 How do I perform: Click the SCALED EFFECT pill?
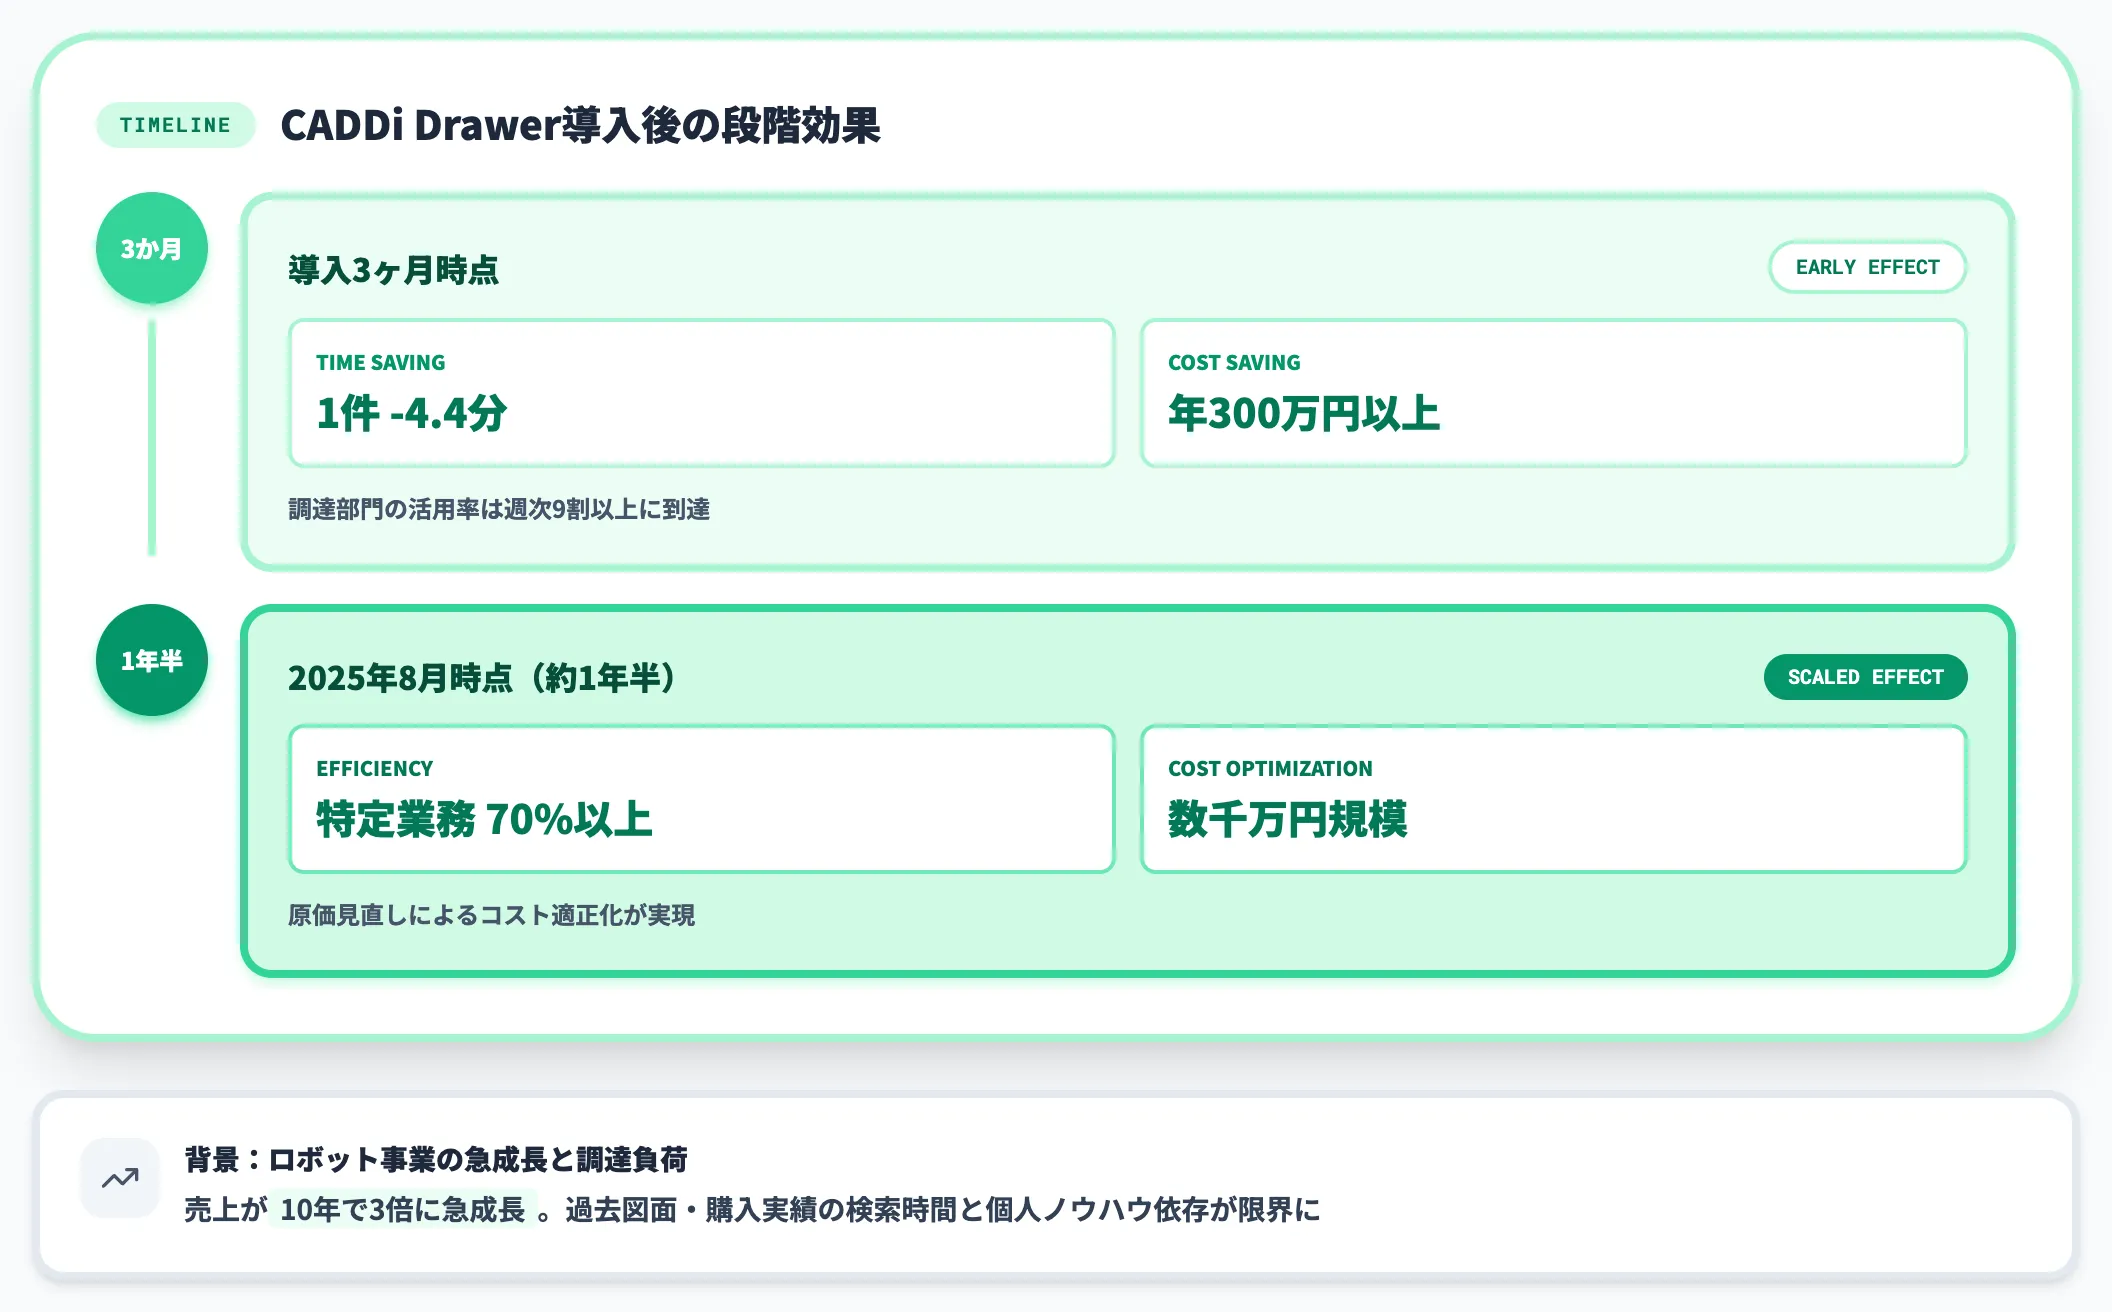point(1865,677)
